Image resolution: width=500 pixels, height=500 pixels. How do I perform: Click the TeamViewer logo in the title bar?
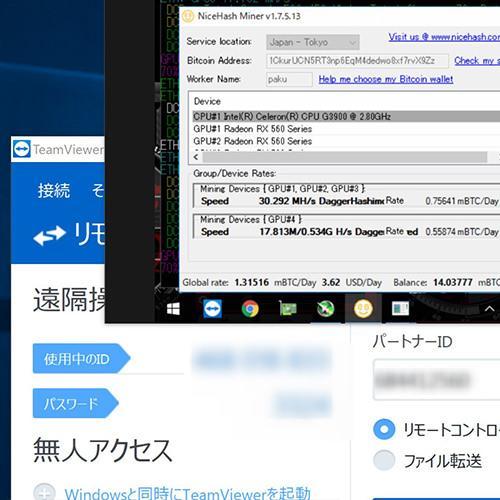point(22,149)
